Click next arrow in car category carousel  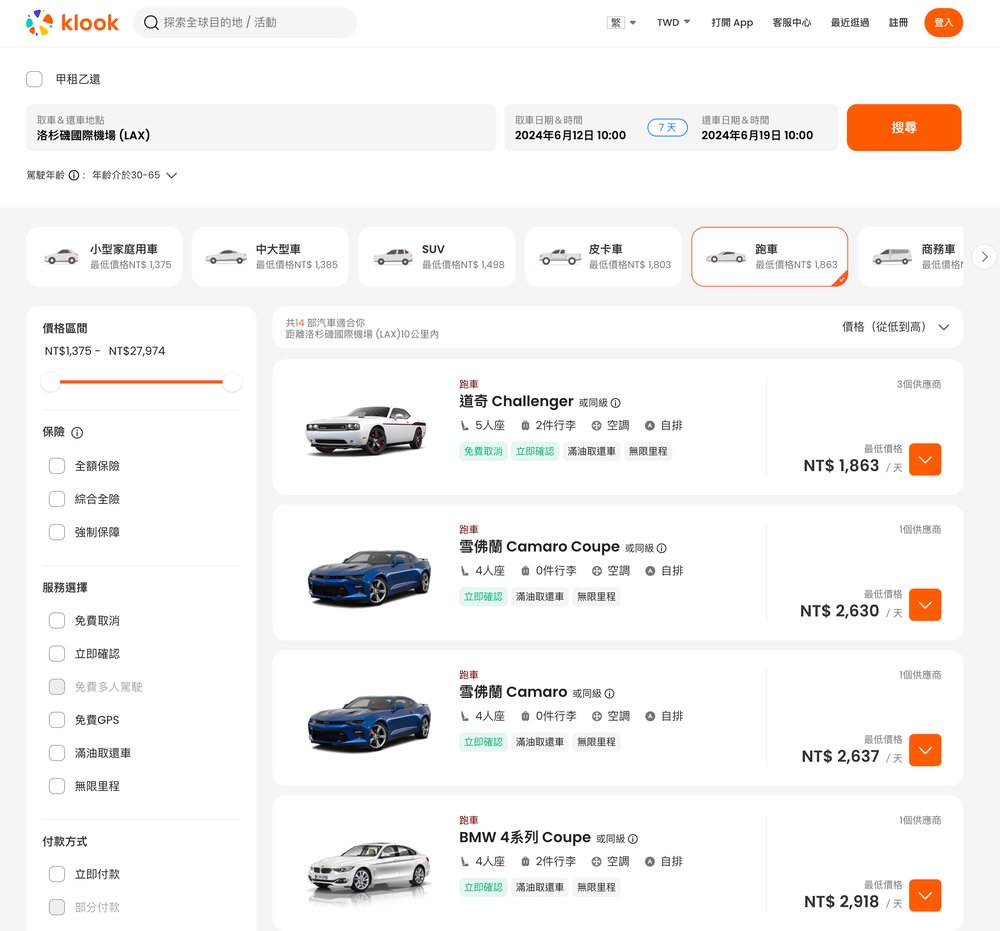pyautogui.click(x=984, y=257)
